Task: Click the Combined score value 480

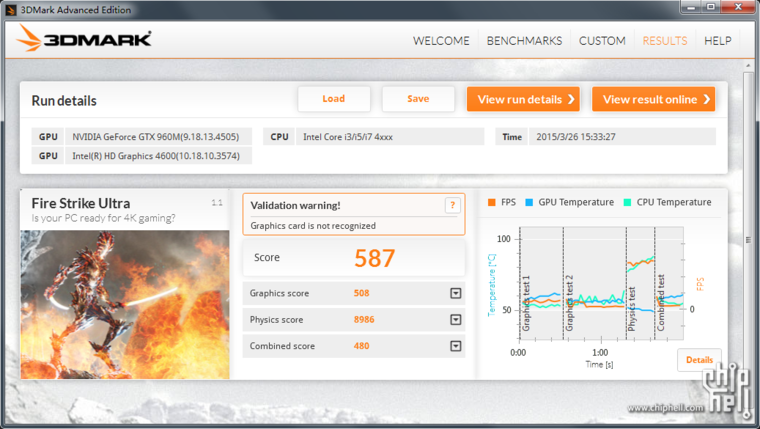Action: tap(362, 346)
